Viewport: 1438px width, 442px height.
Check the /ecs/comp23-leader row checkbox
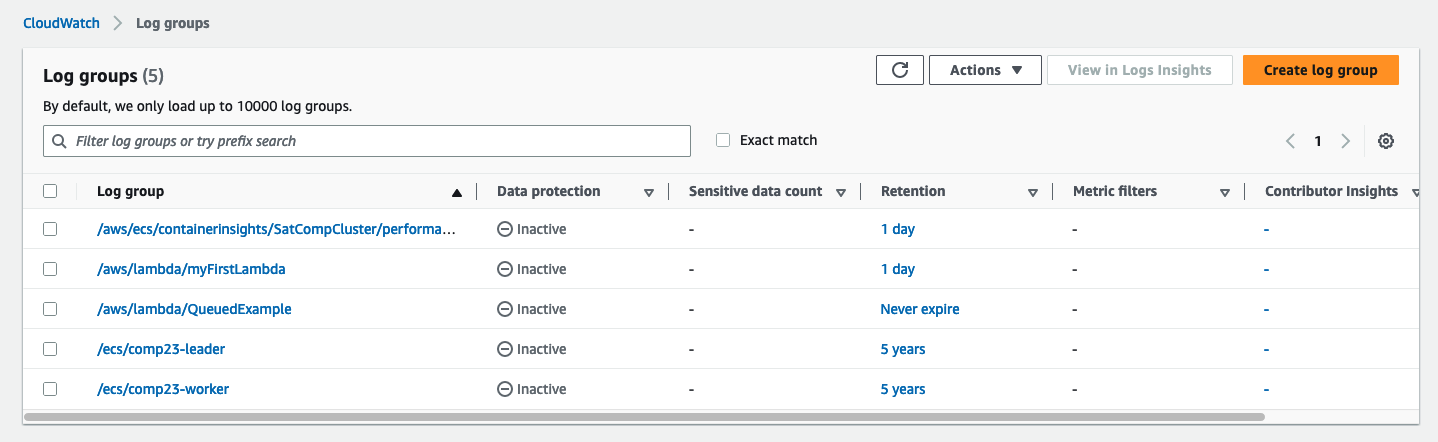pyautogui.click(x=50, y=349)
